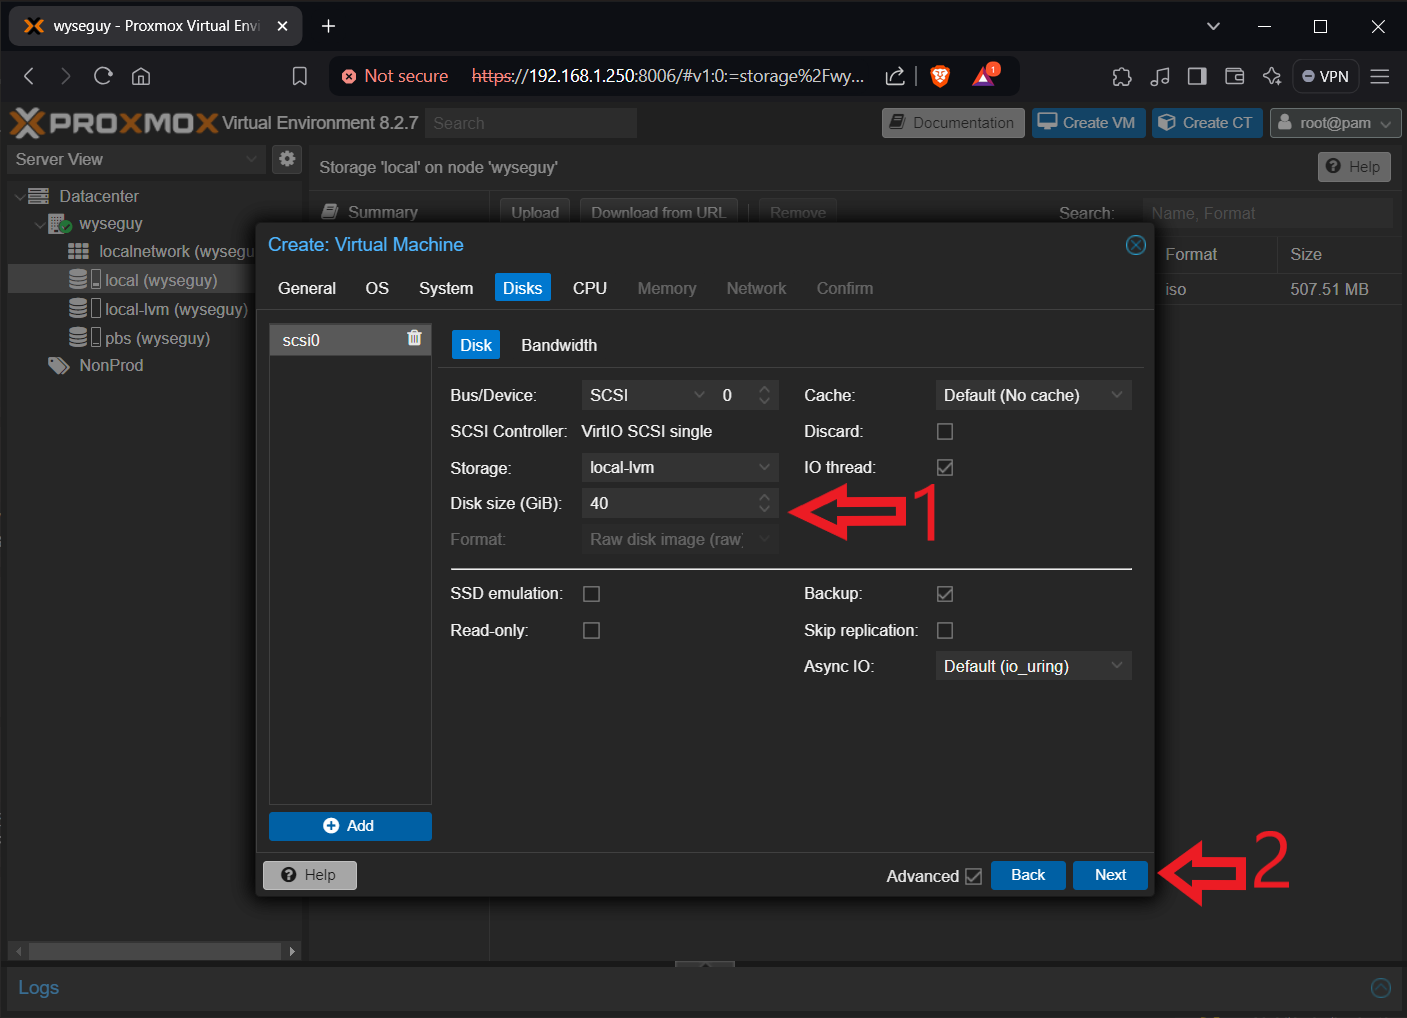The height and width of the screenshot is (1018, 1407).
Task: Open Brave Rewards triangle icon
Action: [x=985, y=76]
